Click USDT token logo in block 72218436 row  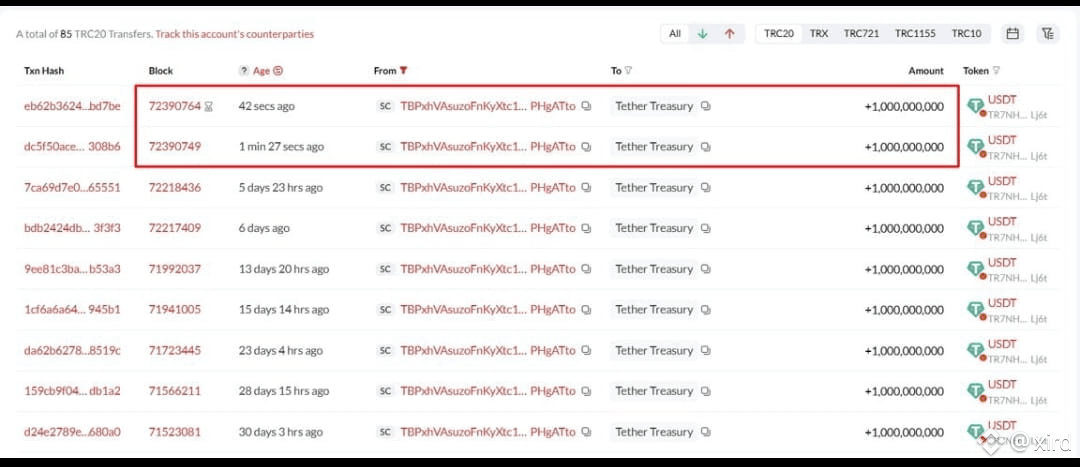(x=976, y=187)
